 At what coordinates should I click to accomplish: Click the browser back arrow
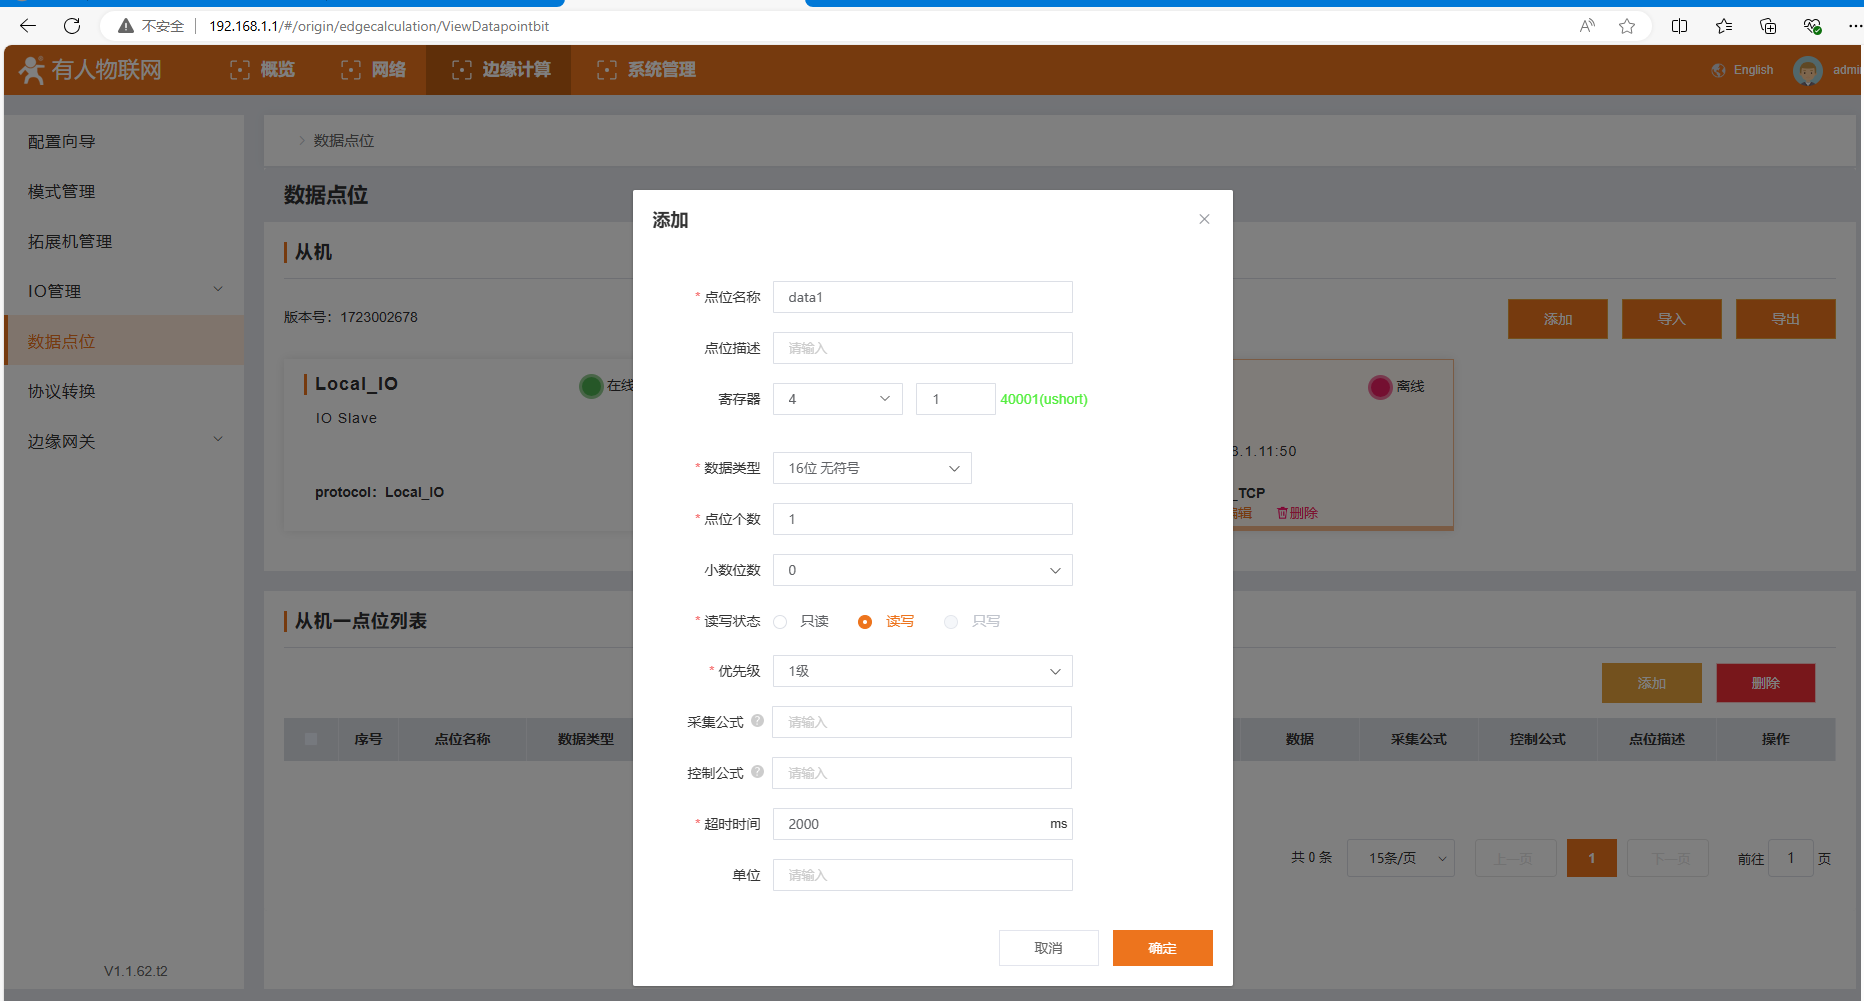pos(28,26)
